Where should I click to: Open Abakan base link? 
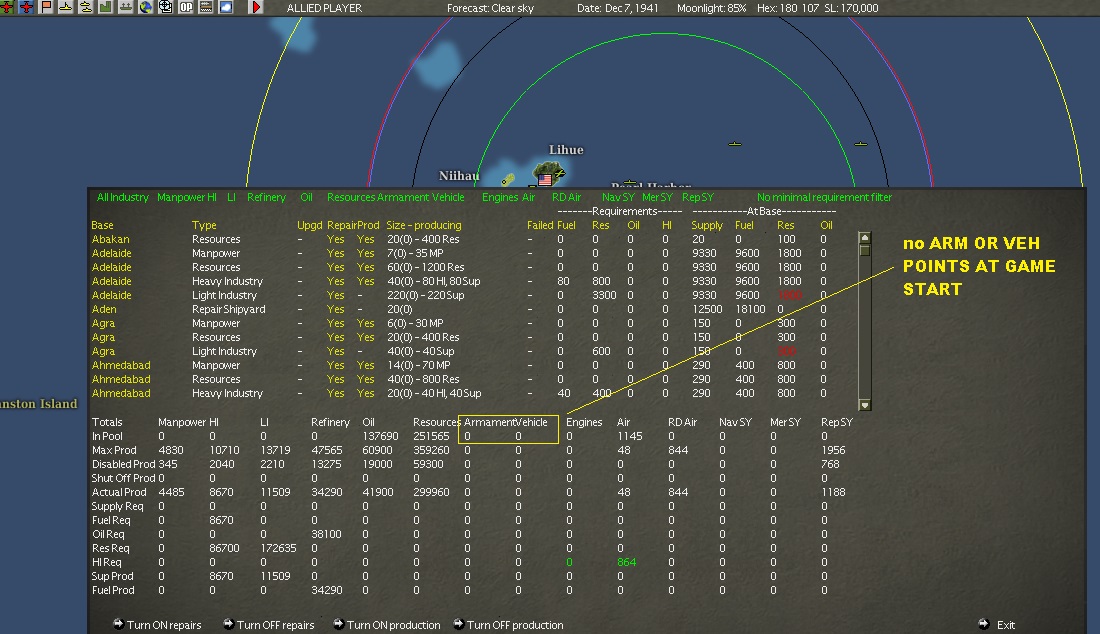click(111, 239)
